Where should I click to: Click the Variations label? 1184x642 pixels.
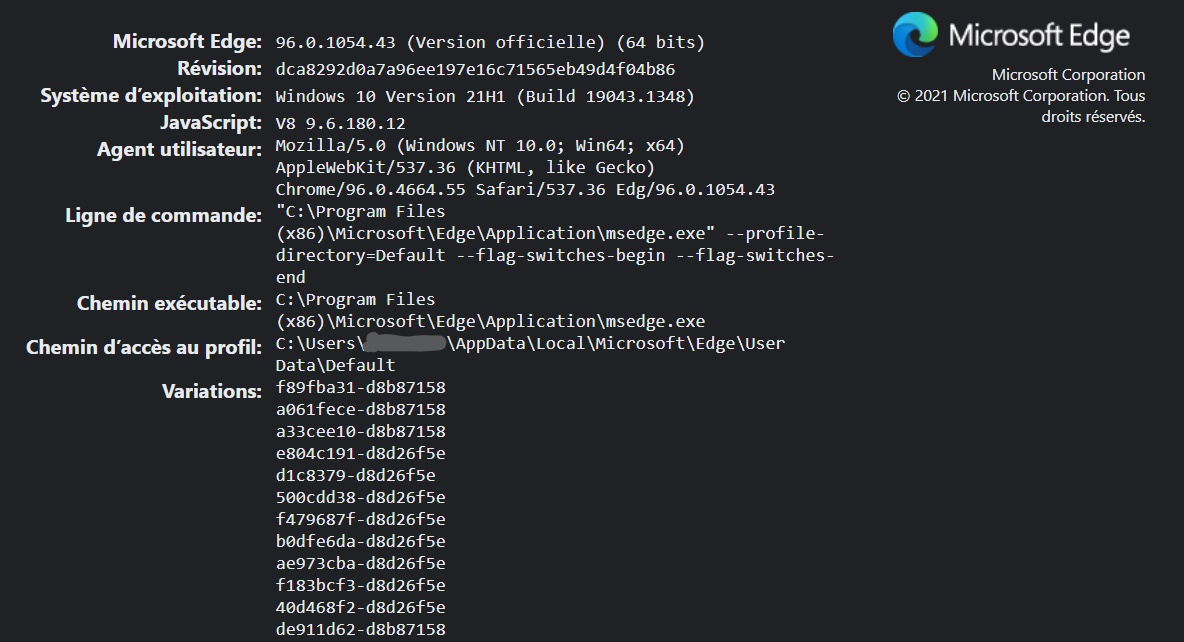211,391
